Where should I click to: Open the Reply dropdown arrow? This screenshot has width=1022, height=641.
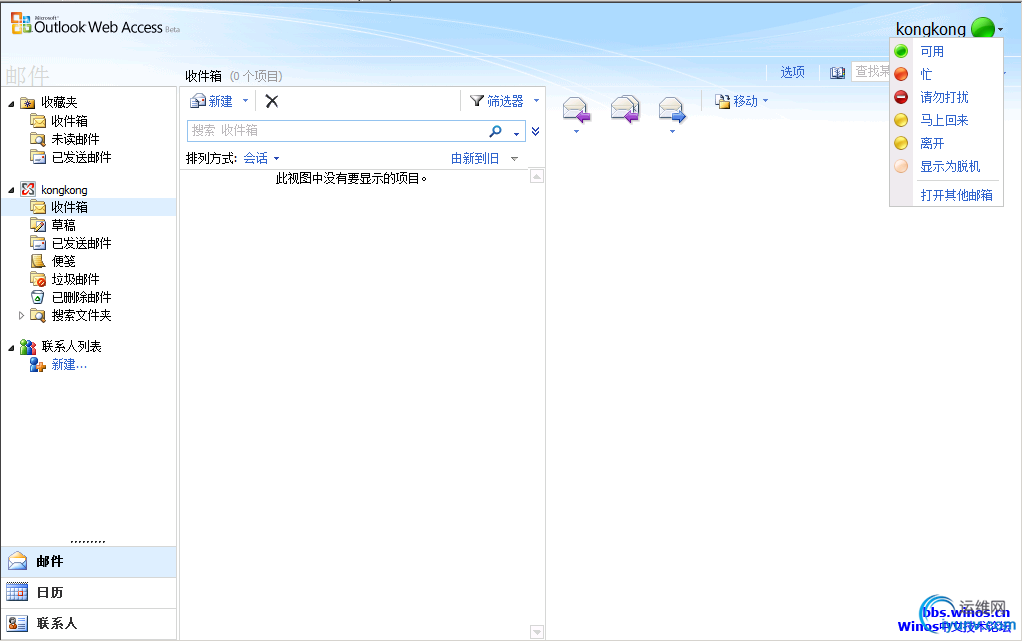[576, 132]
